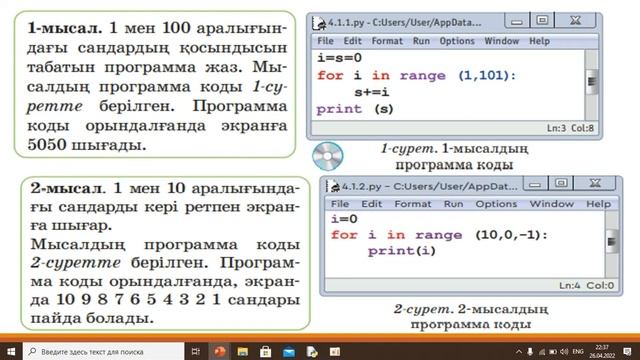Open Help menu in the 4.1.2.py window
The width and height of the screenshot is (640, 360).
pos(598,204)
